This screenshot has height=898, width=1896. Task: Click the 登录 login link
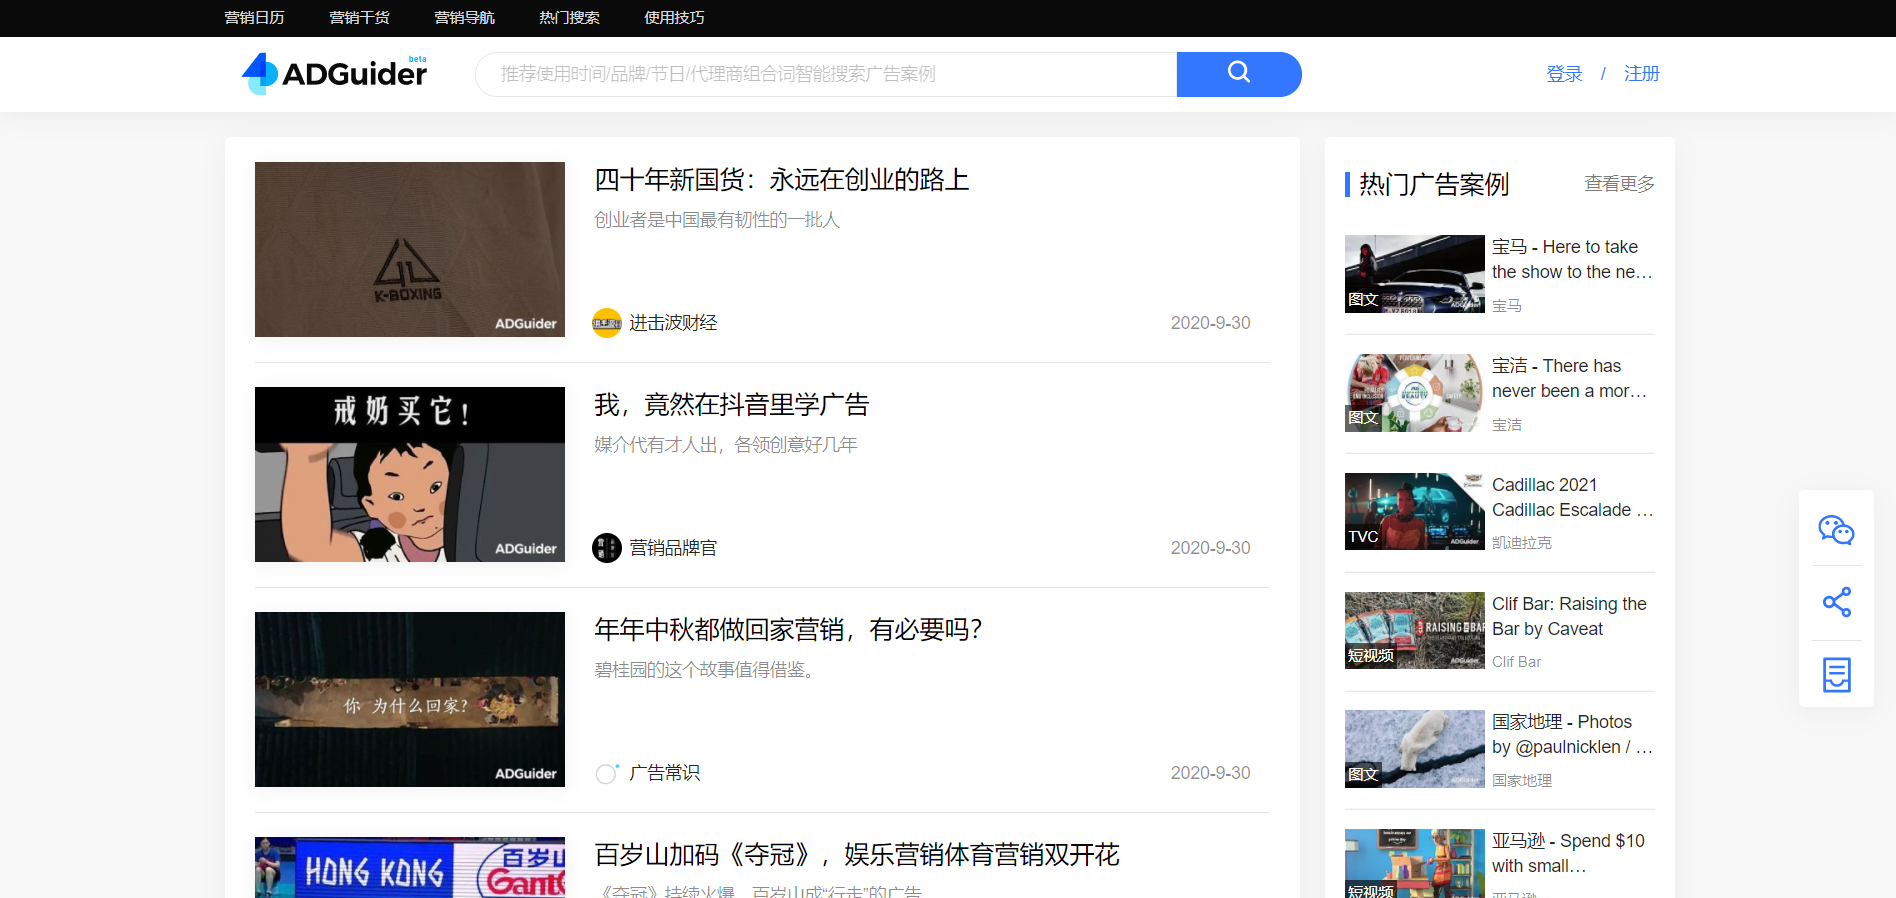(x=1564, y=74)
